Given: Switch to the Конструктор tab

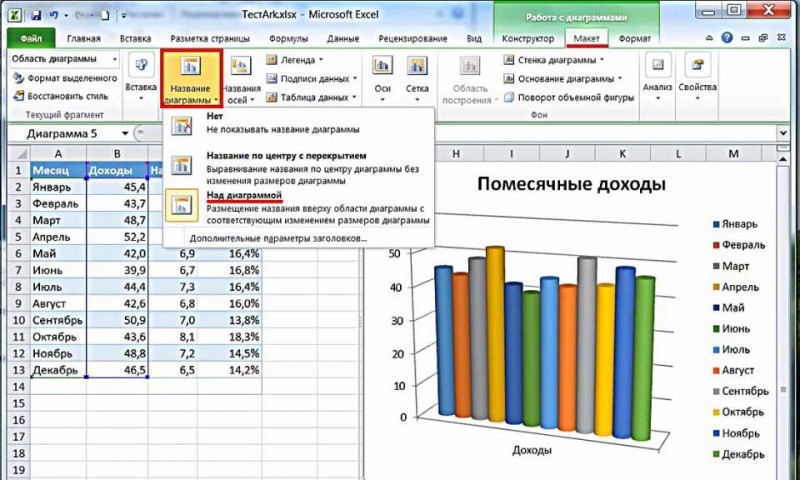Looking at the screenshot, I should click(528, 39).
